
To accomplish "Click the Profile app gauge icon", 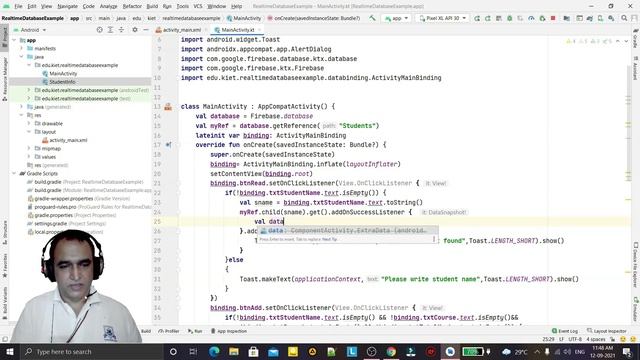I will pyautogui.click(x=531, y=18).
